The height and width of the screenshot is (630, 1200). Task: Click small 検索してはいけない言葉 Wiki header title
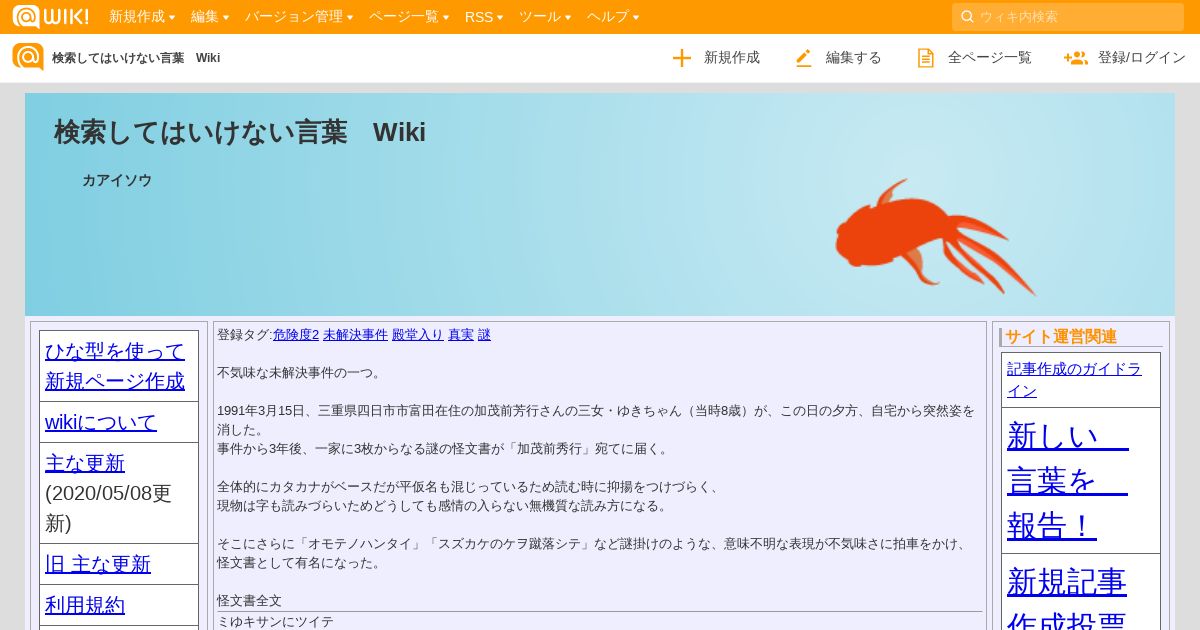[136, 58]
